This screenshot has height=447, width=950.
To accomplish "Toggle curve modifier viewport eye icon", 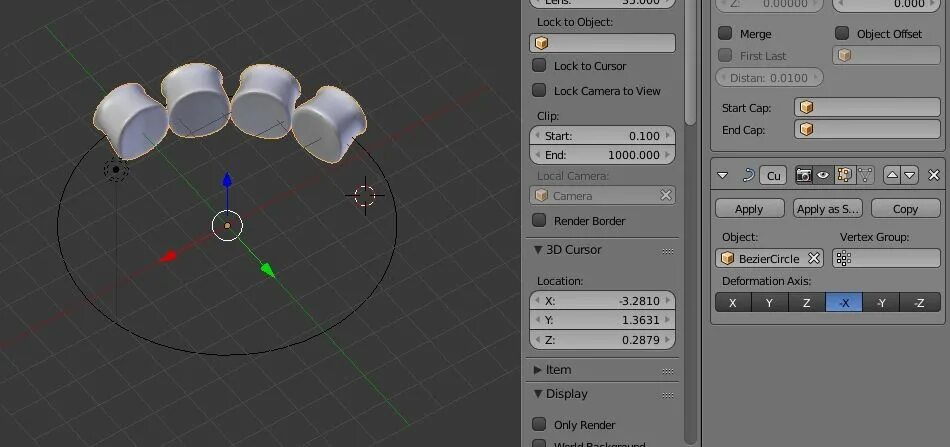I will point(823,176).
